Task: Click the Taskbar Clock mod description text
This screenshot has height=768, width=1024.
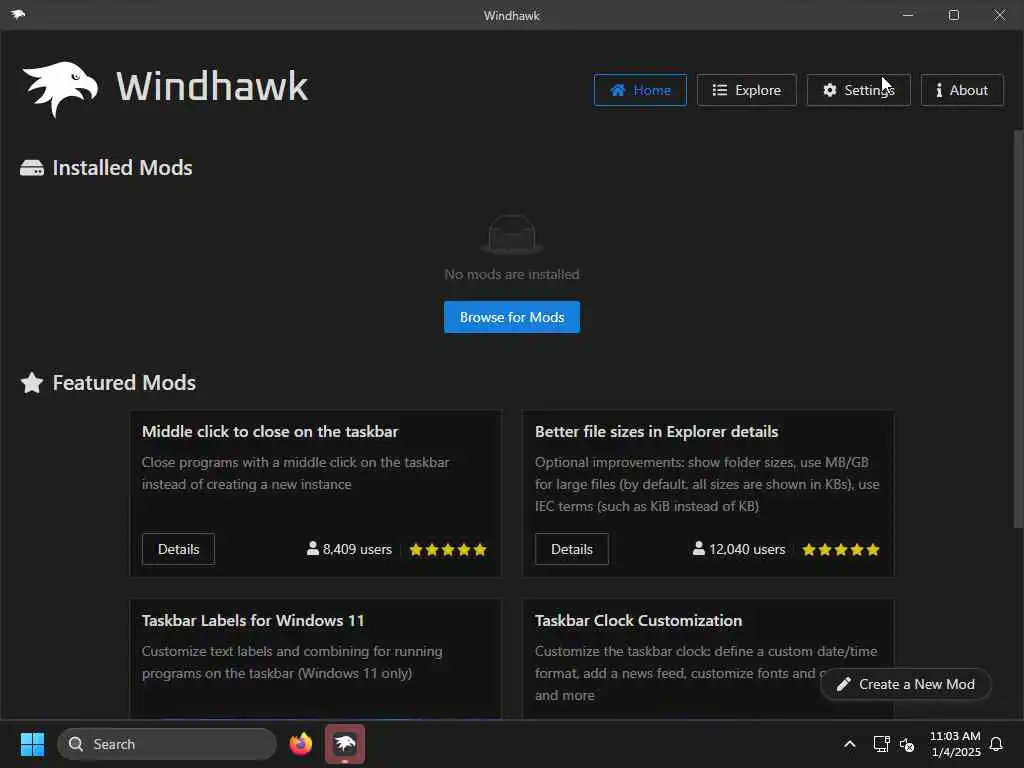Action: 705,673
